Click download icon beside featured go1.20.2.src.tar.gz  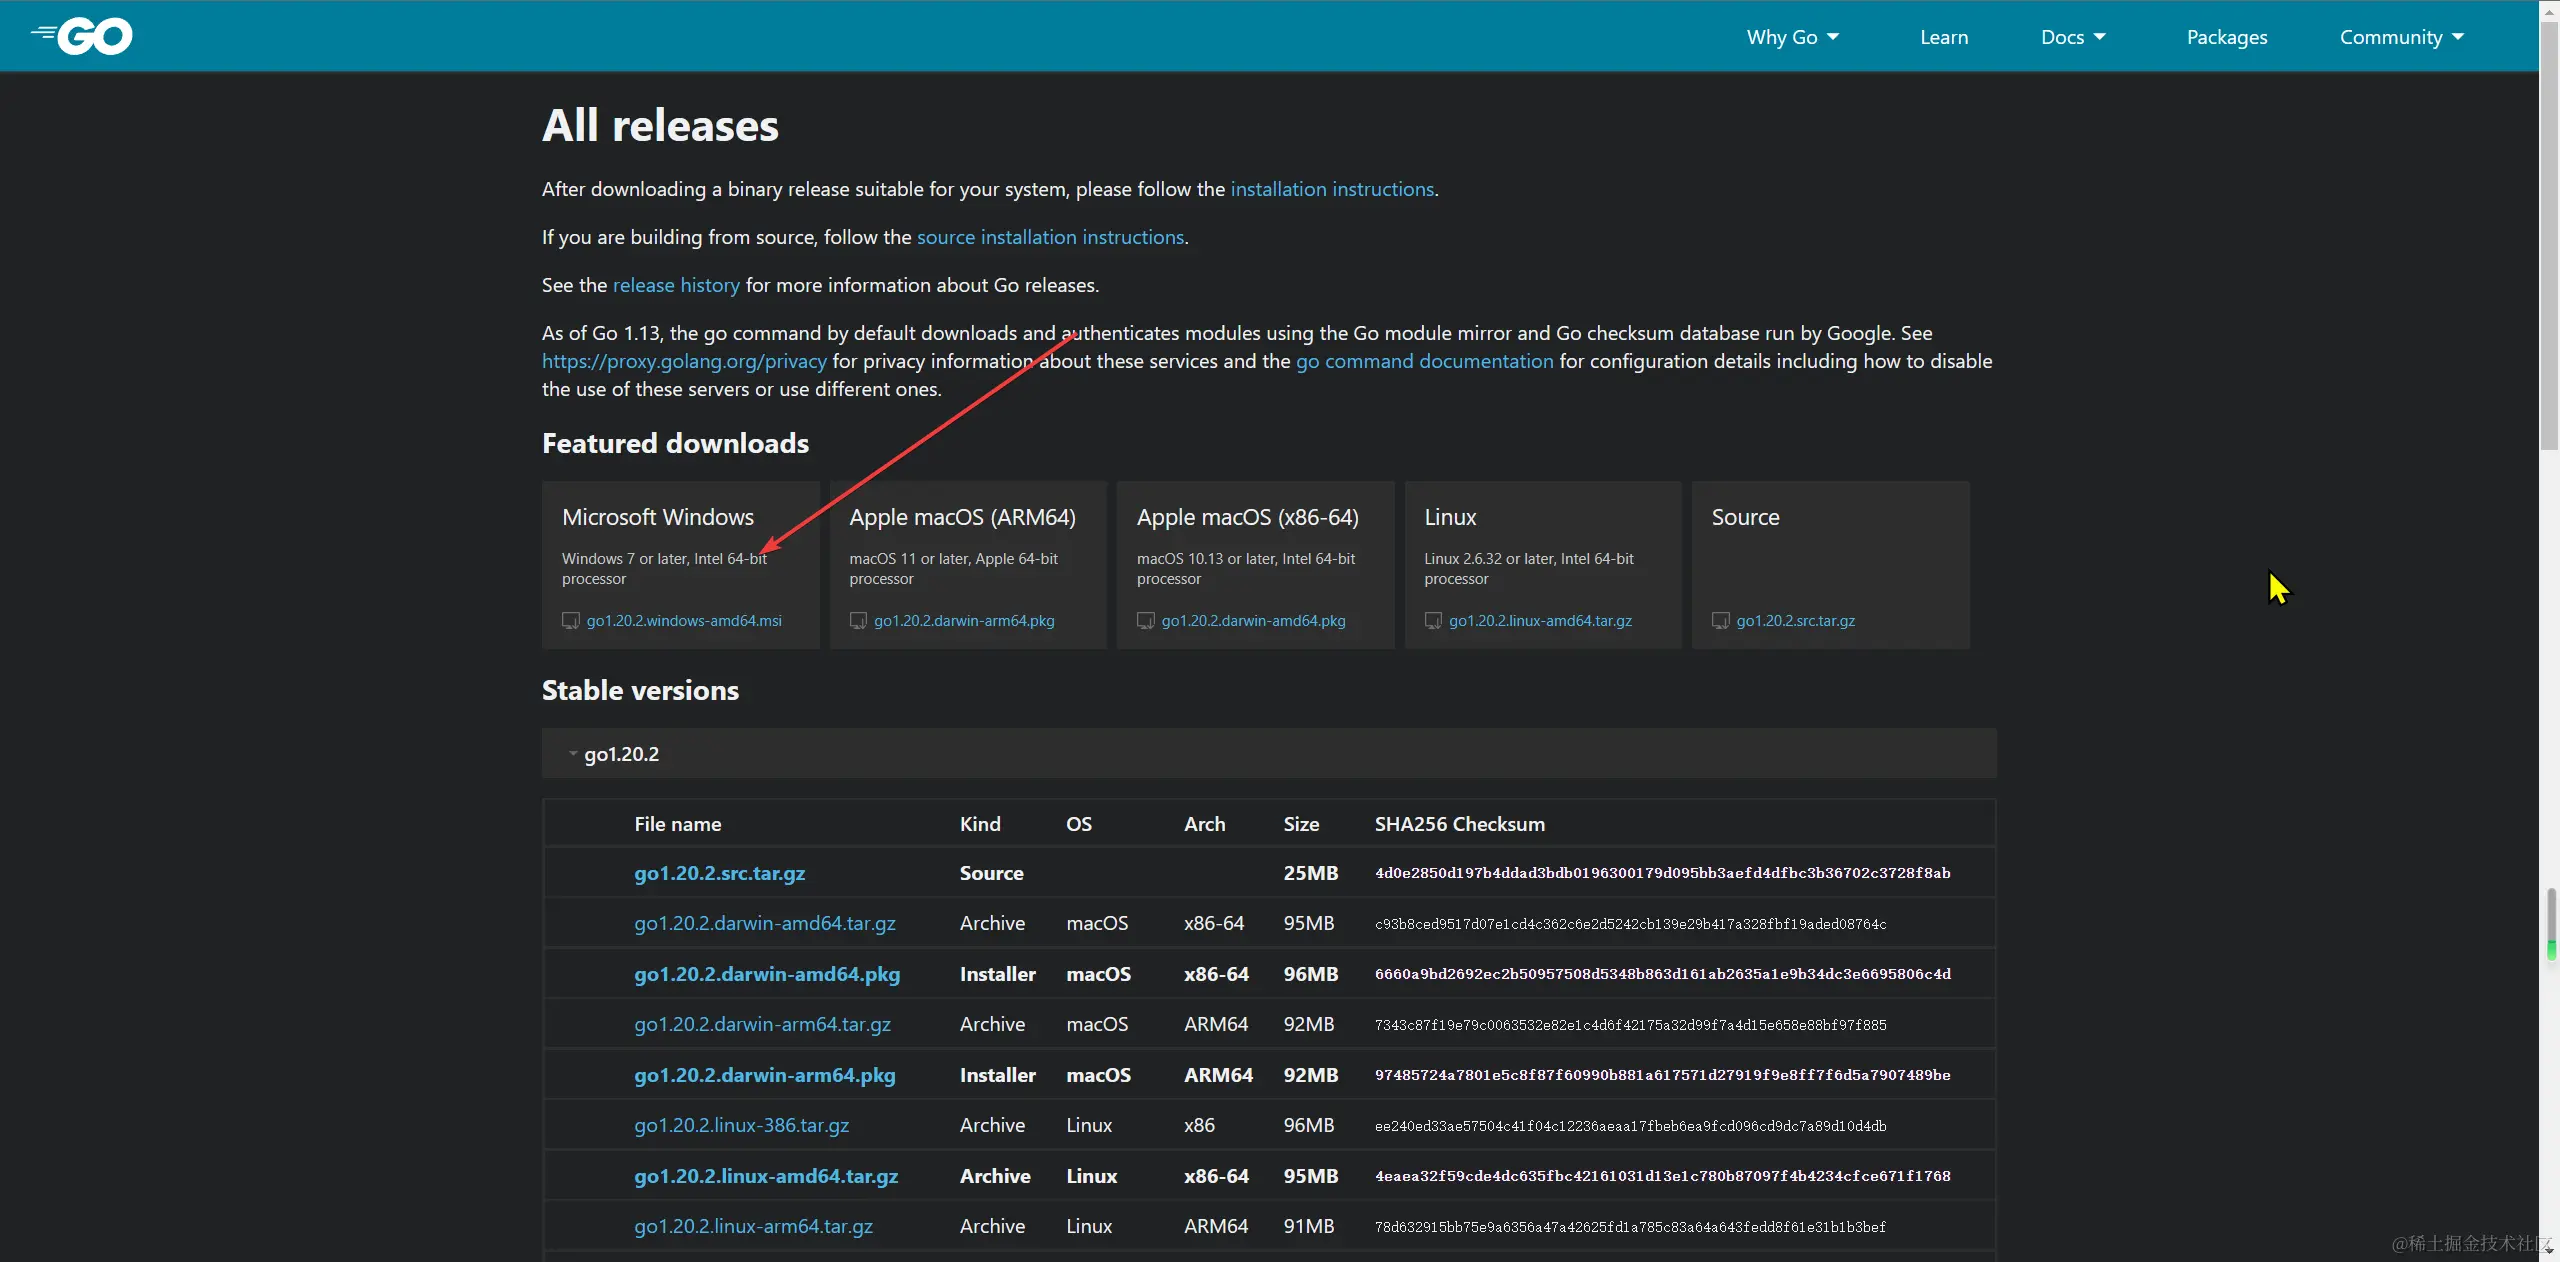pos(1720,621)
